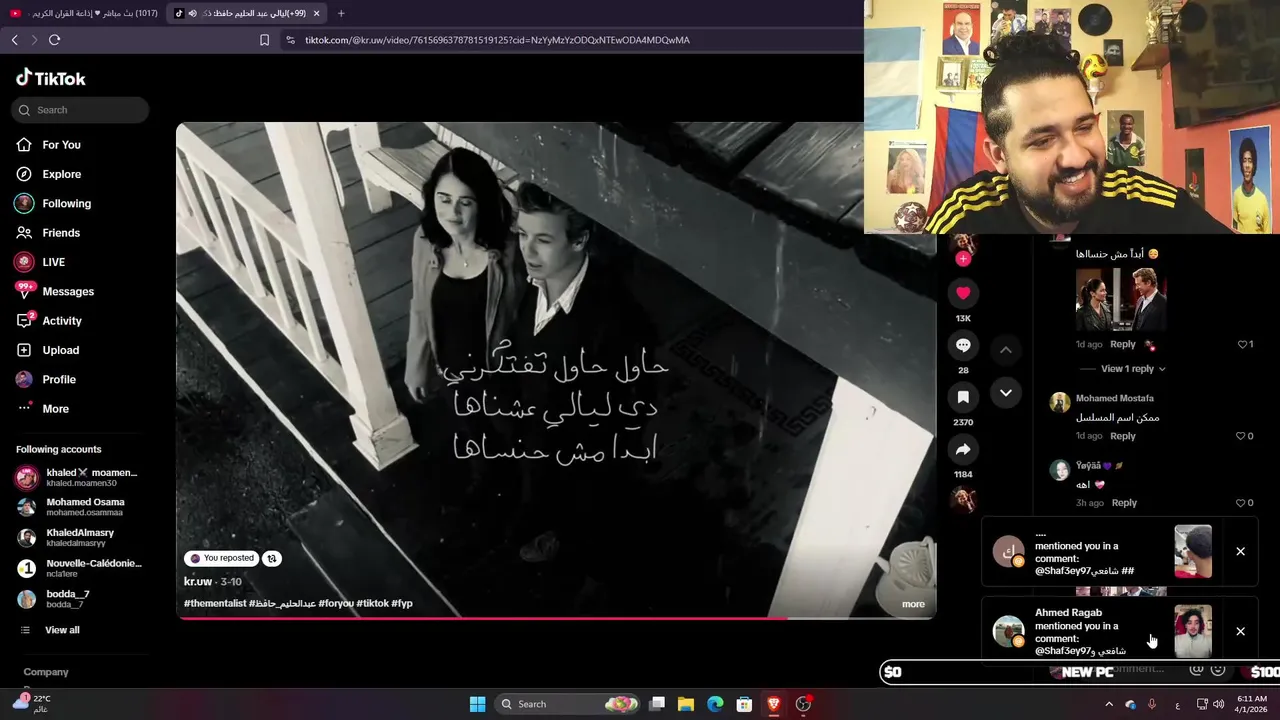Open the spinning sound disc avatar
The height and width of the screenshot is (720, 1280).
coord(963,498)
